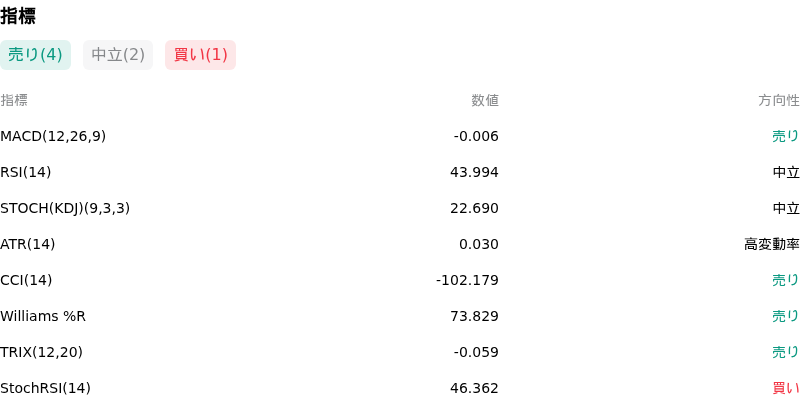Open the Williams %R indicator row
This screenshot has width=800, height=398.
click(x=400, y=316)
